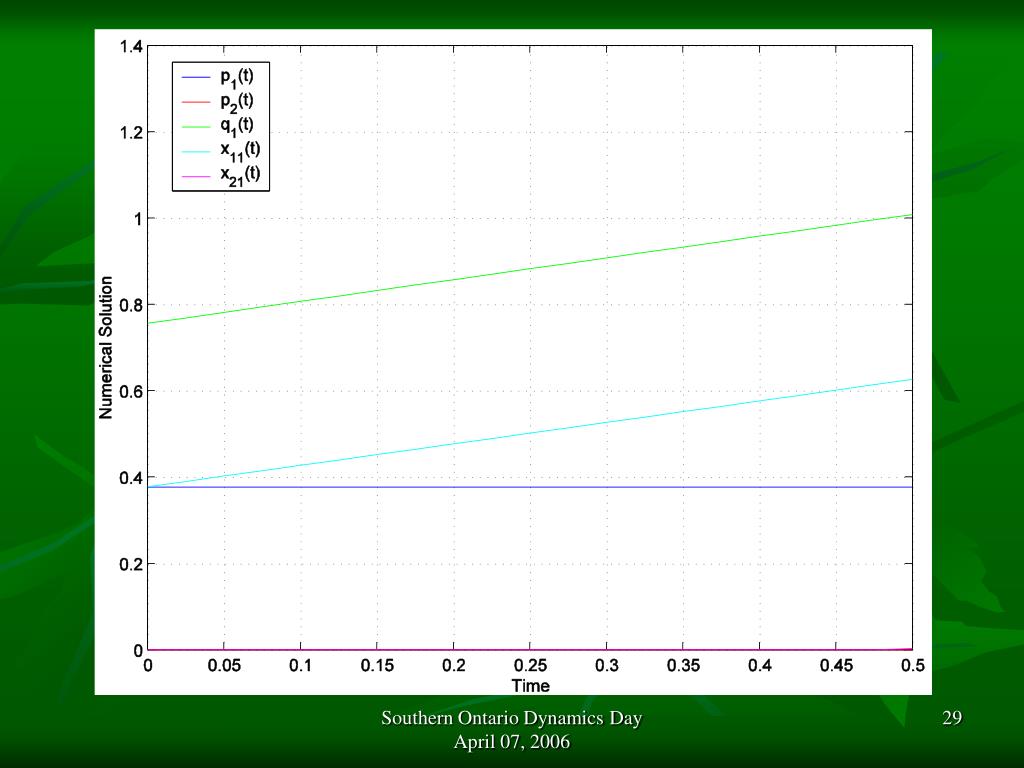Click the green q1(t) curve in the plot
The width and height of the screenshot is (1024, 768).
(x=530, y=269)
